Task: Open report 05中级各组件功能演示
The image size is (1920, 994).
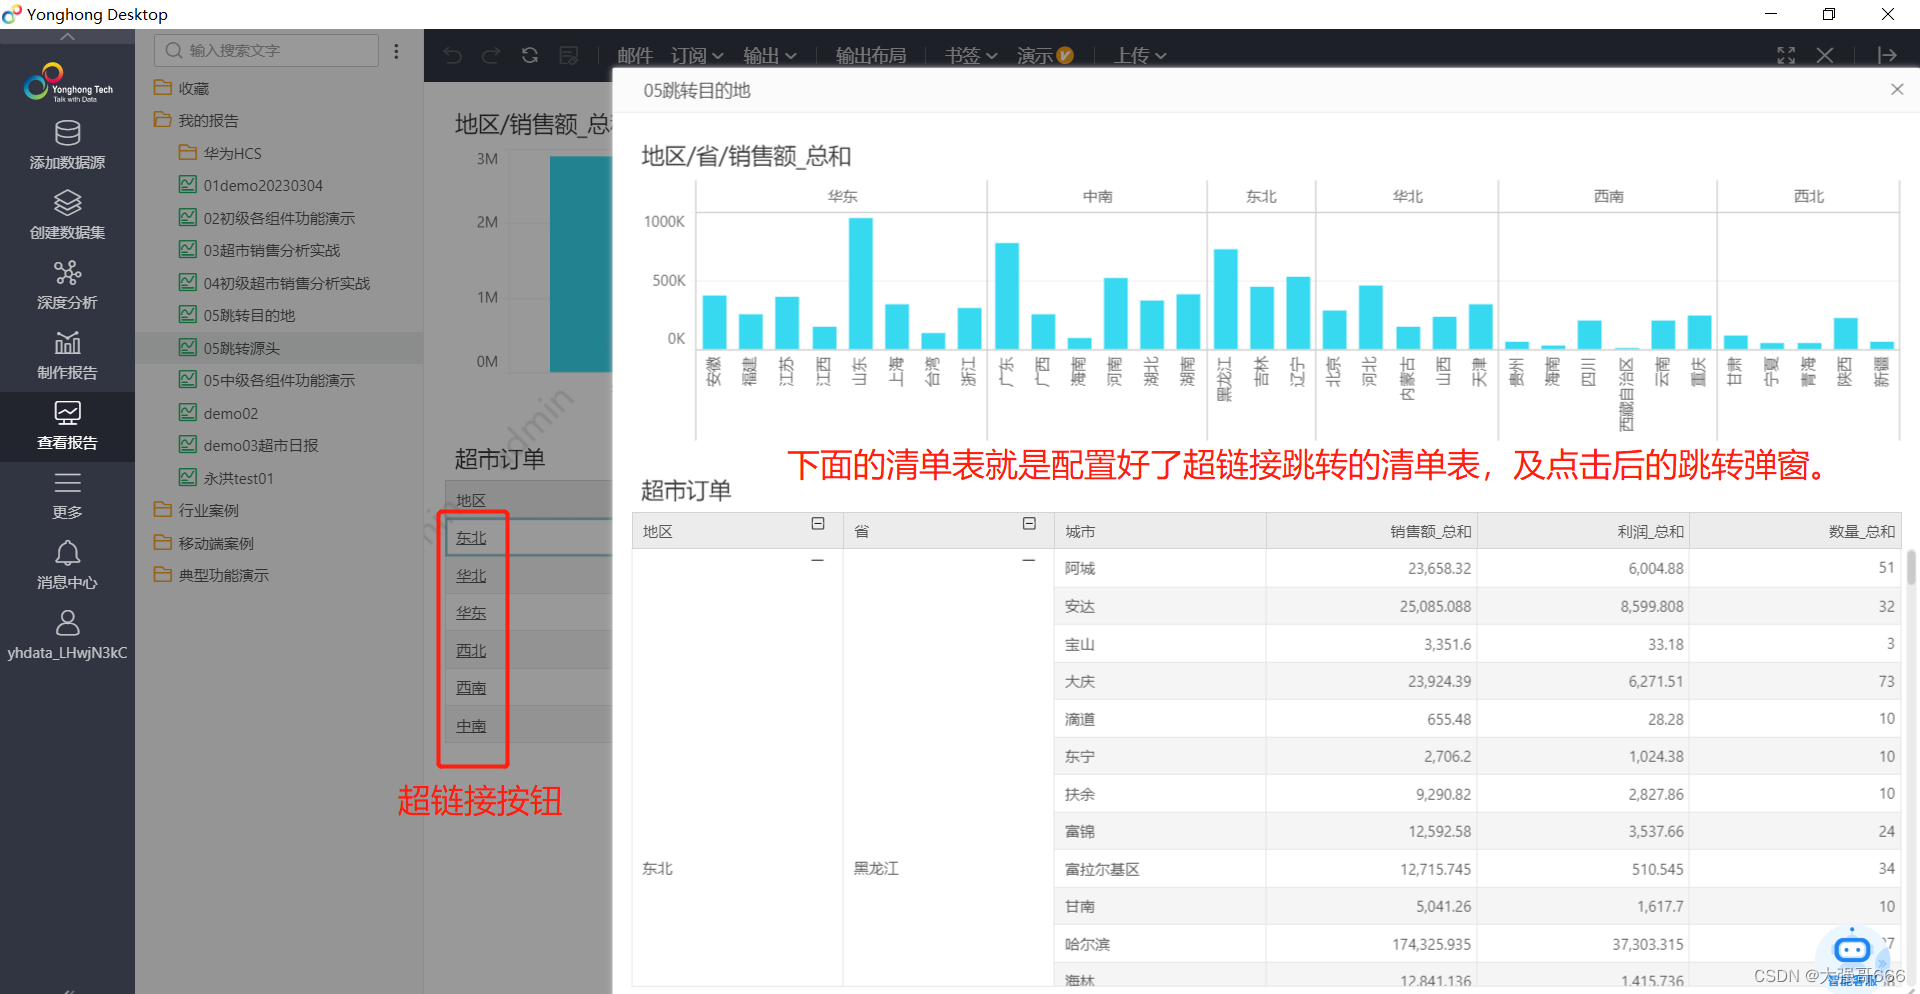Action: 267,380
